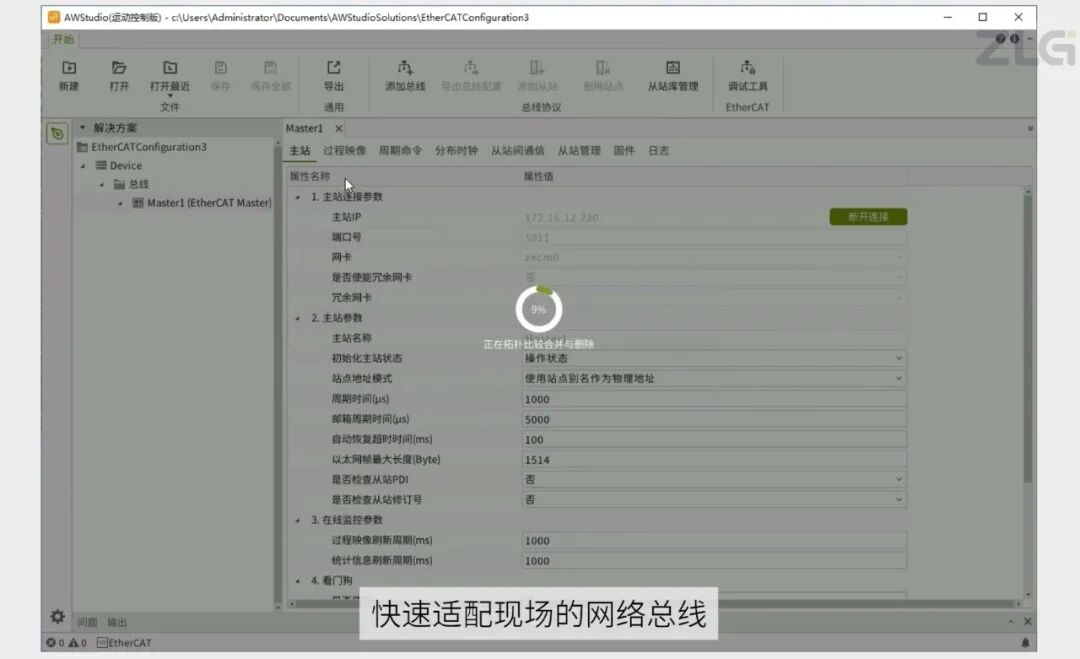Close the Master1 document tab
The width and height of the screenshot is (1080, 659).
(x=338, y=129)
